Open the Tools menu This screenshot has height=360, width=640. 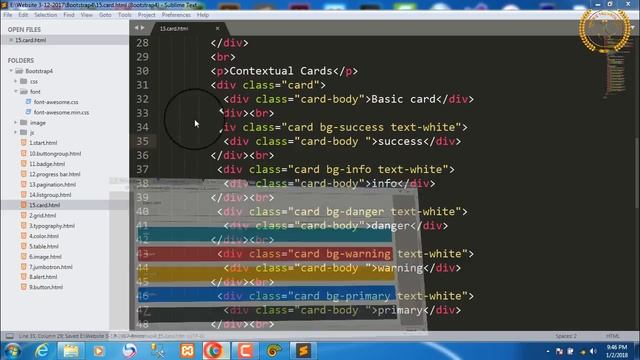coord(124,15)
